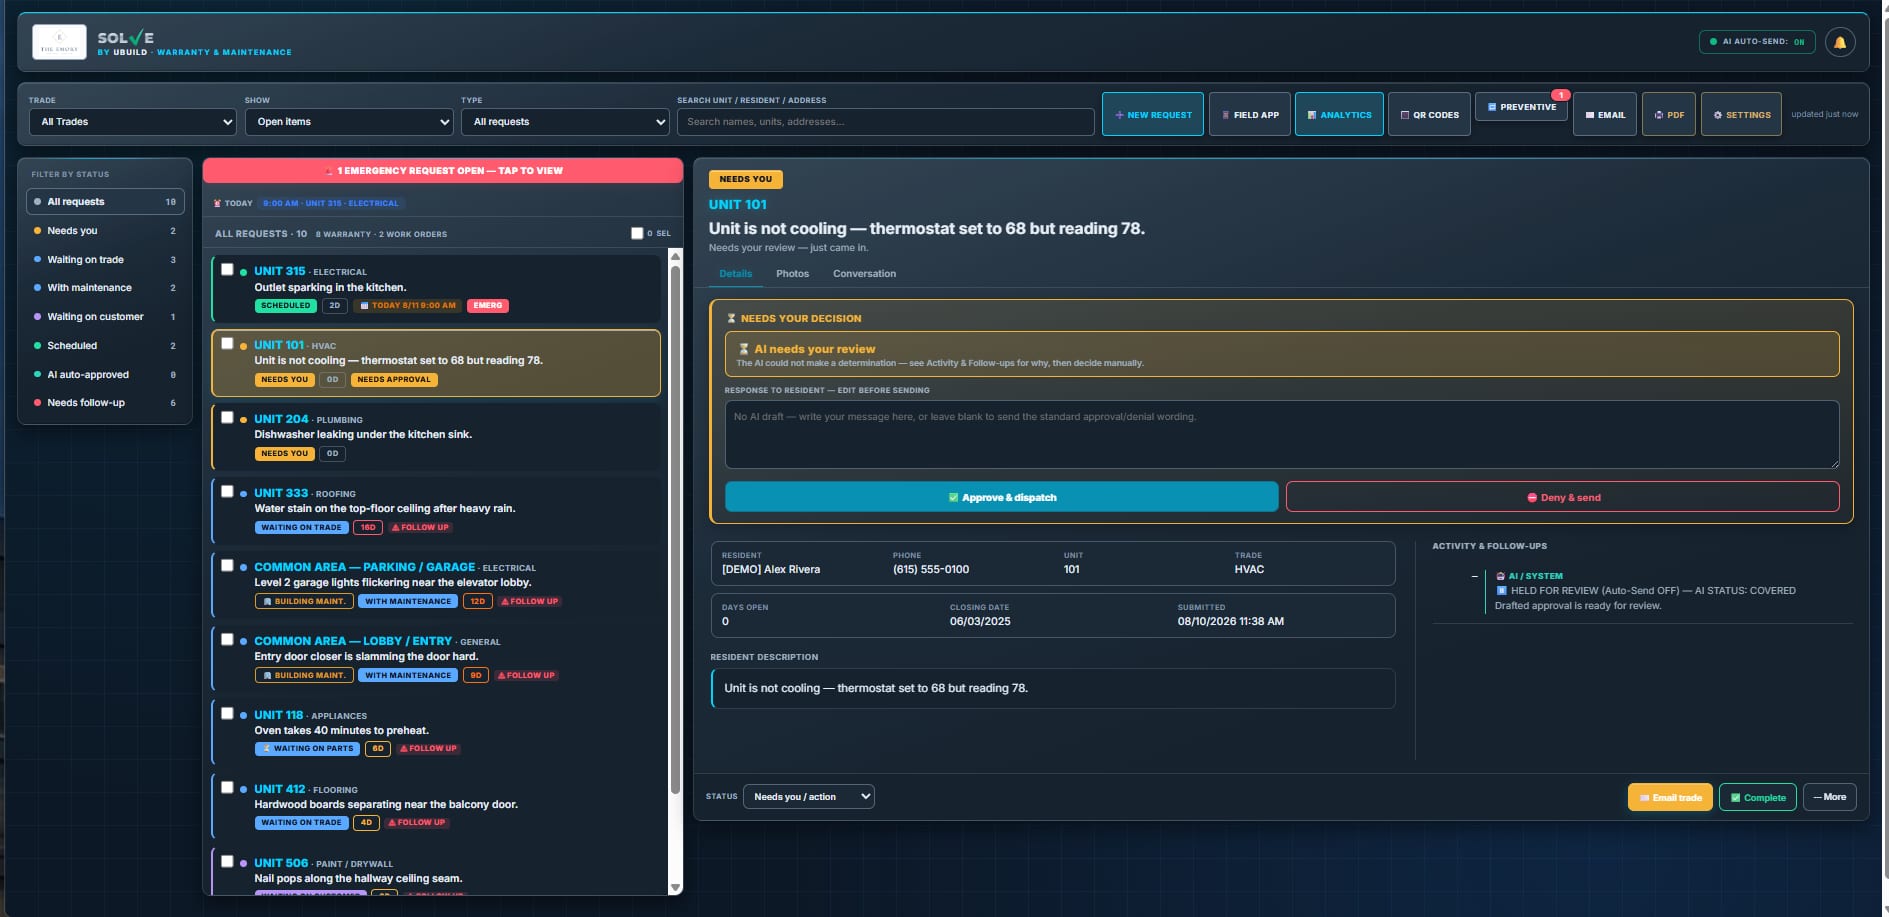Click the search names, units, addresses field

(885, 122)
